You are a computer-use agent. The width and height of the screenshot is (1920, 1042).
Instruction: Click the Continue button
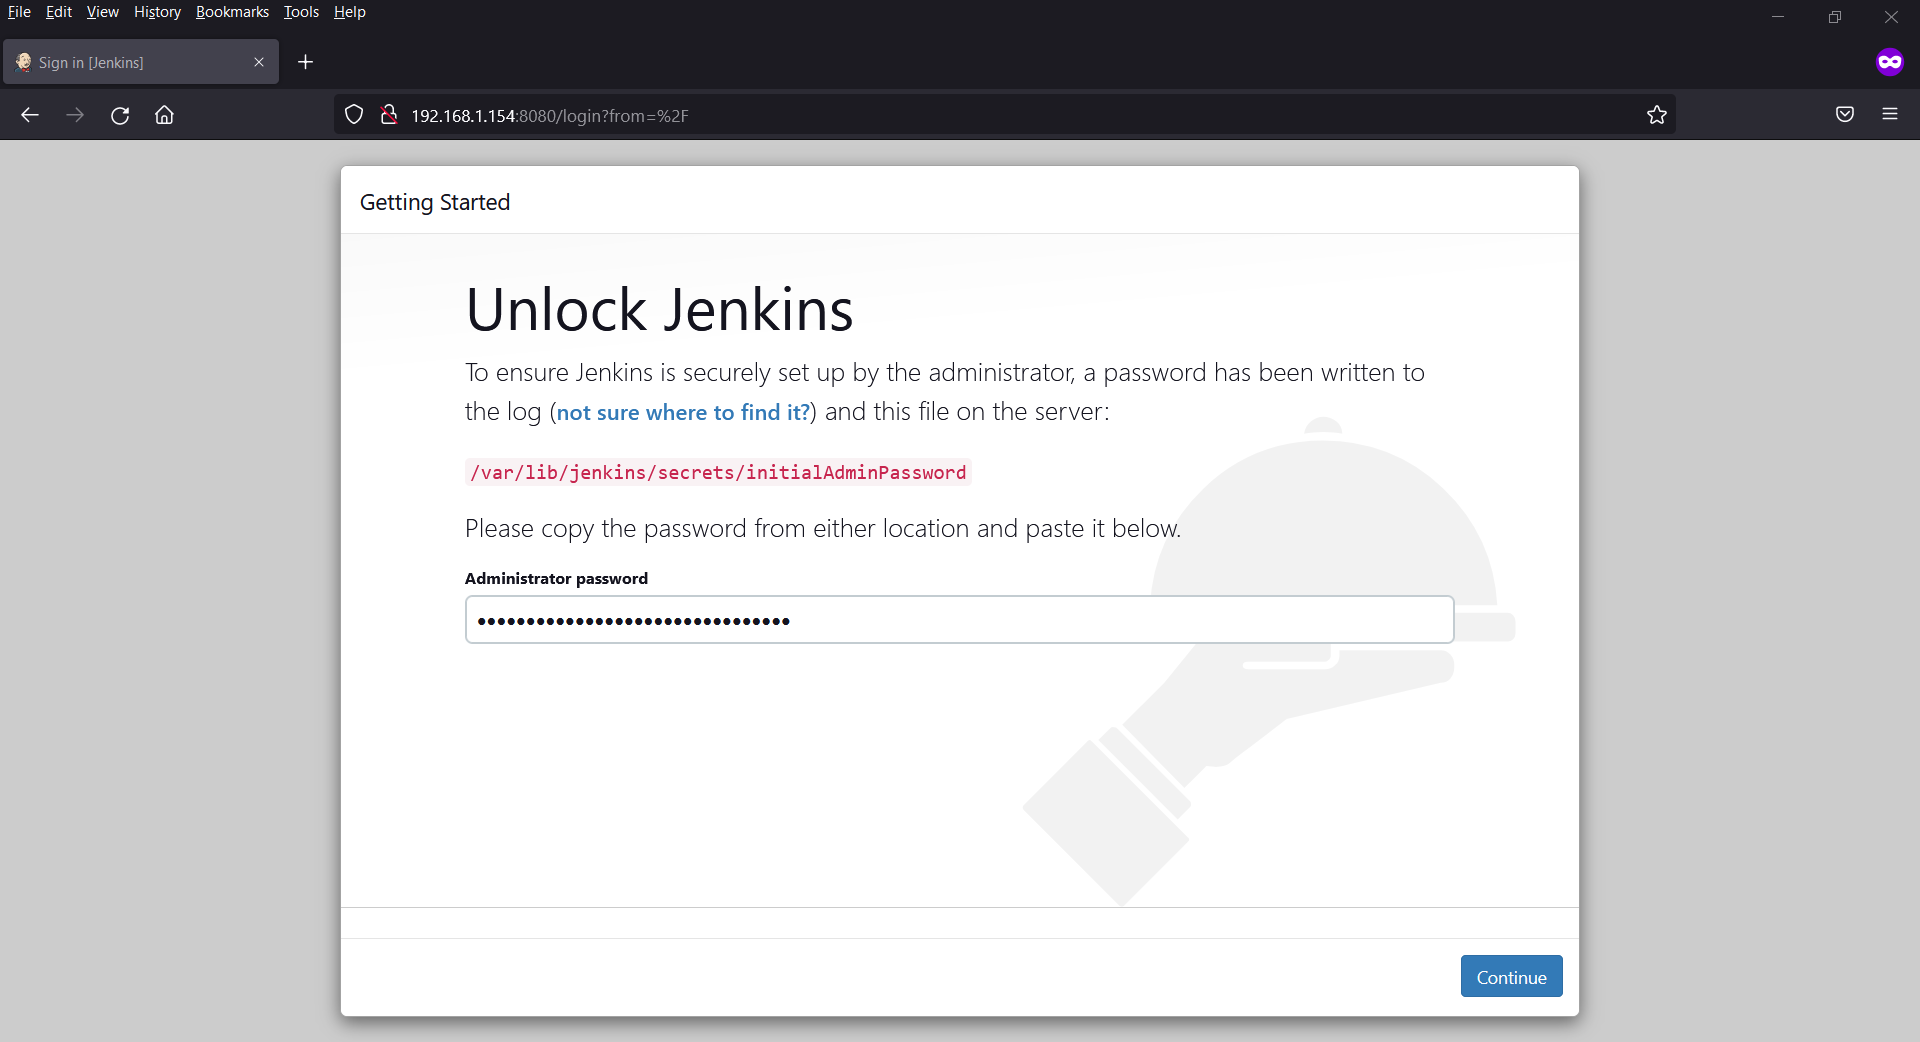pyautogui.click(x=1511, y=977)
